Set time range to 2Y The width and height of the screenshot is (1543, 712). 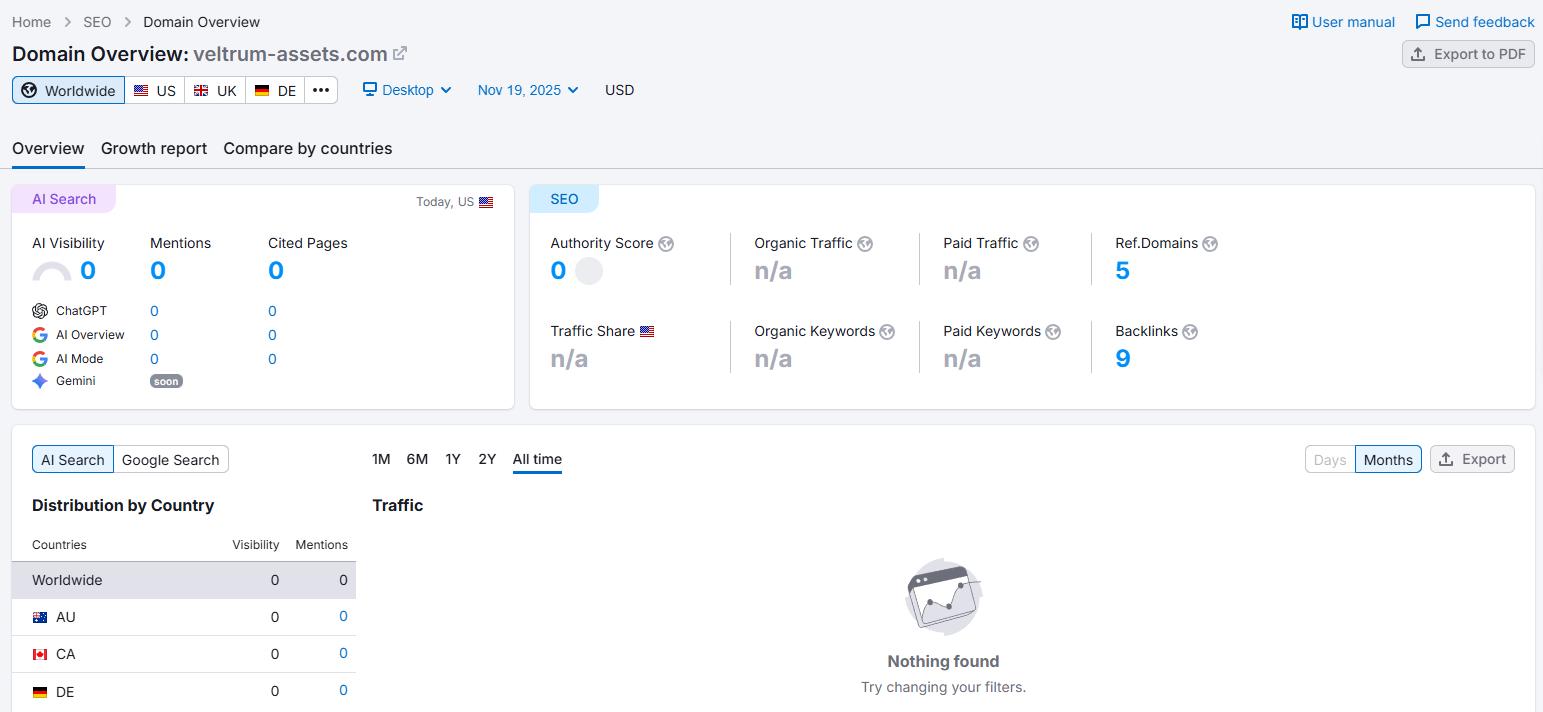pos(487,459)
